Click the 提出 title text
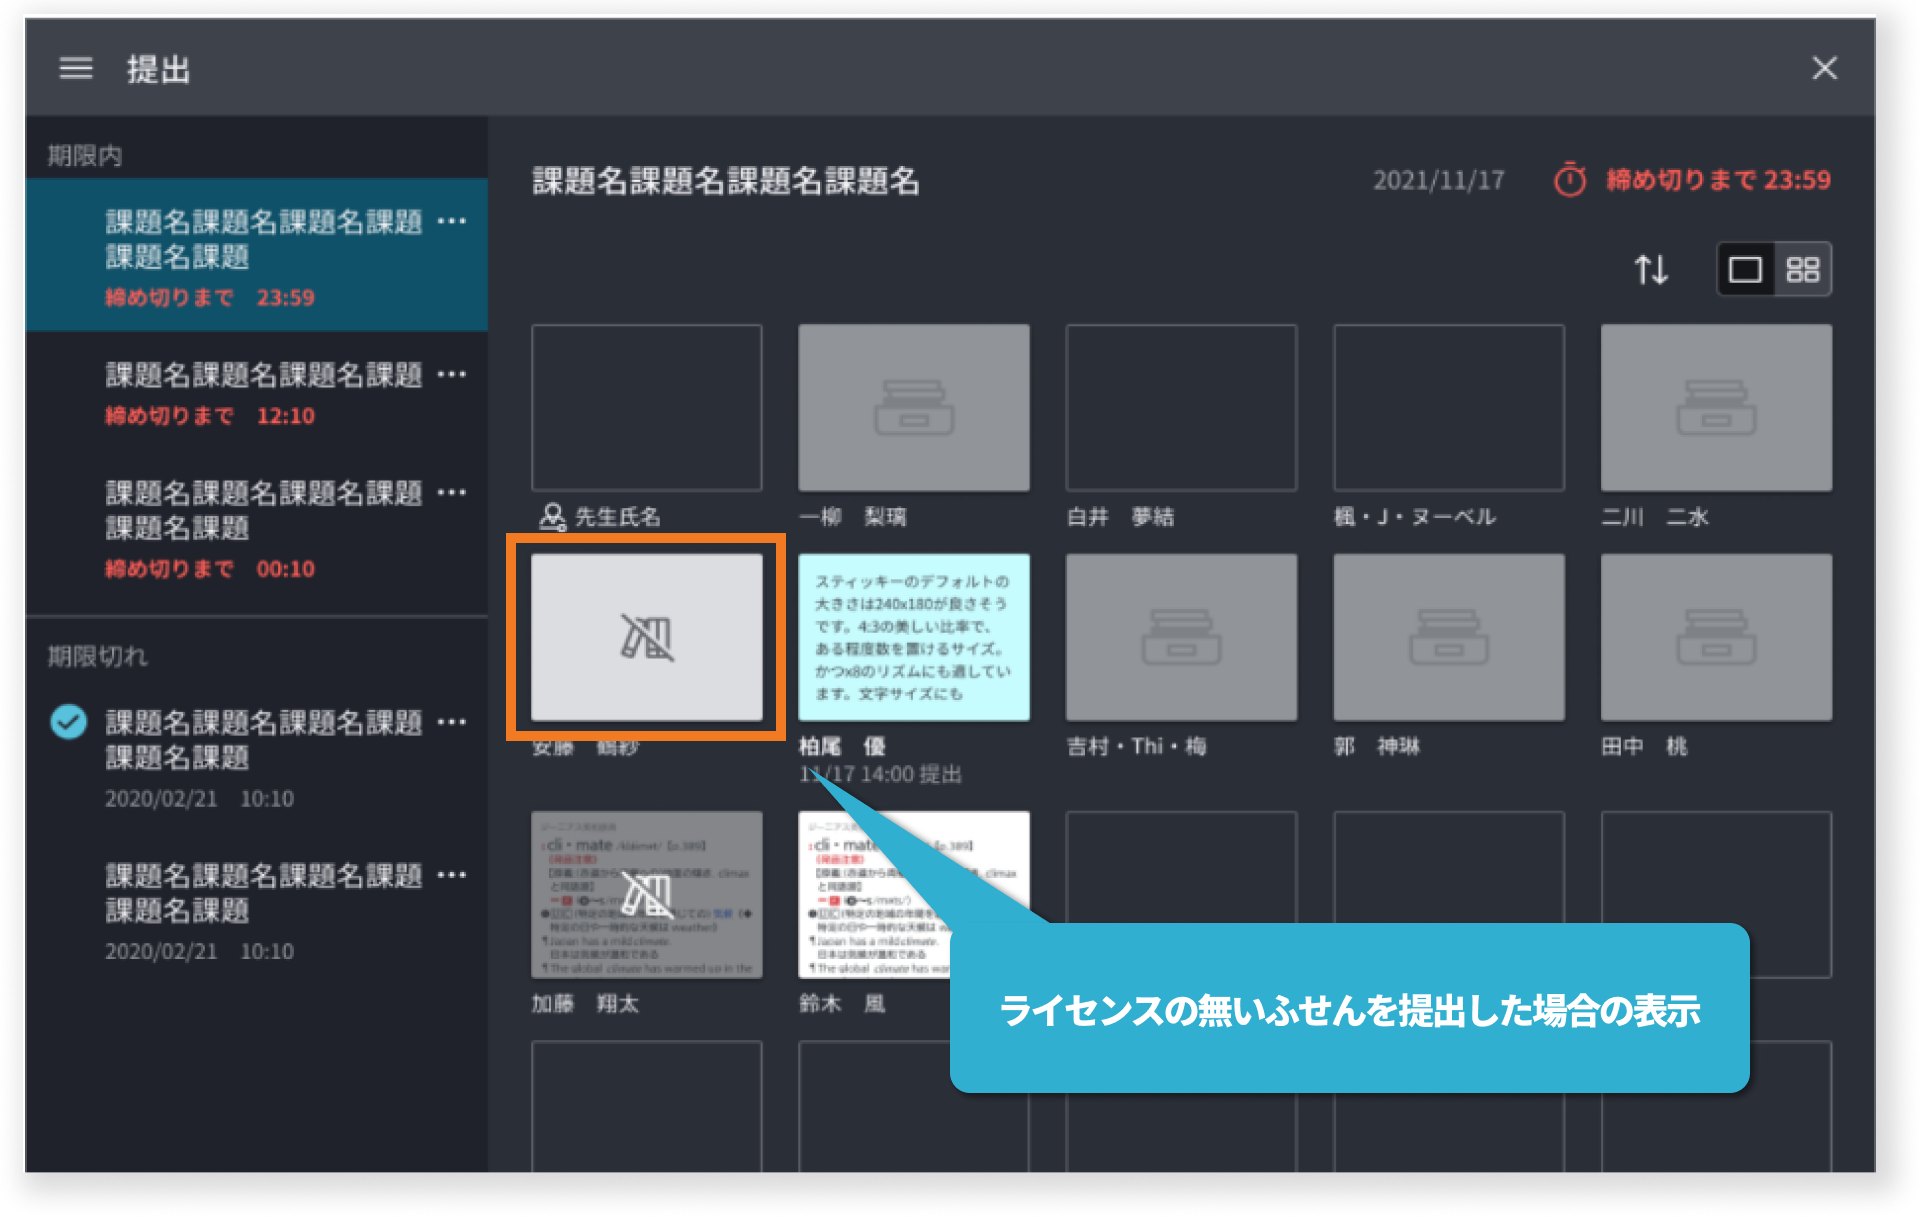Screen dimensions: 1920x1230 click(158, 69)
